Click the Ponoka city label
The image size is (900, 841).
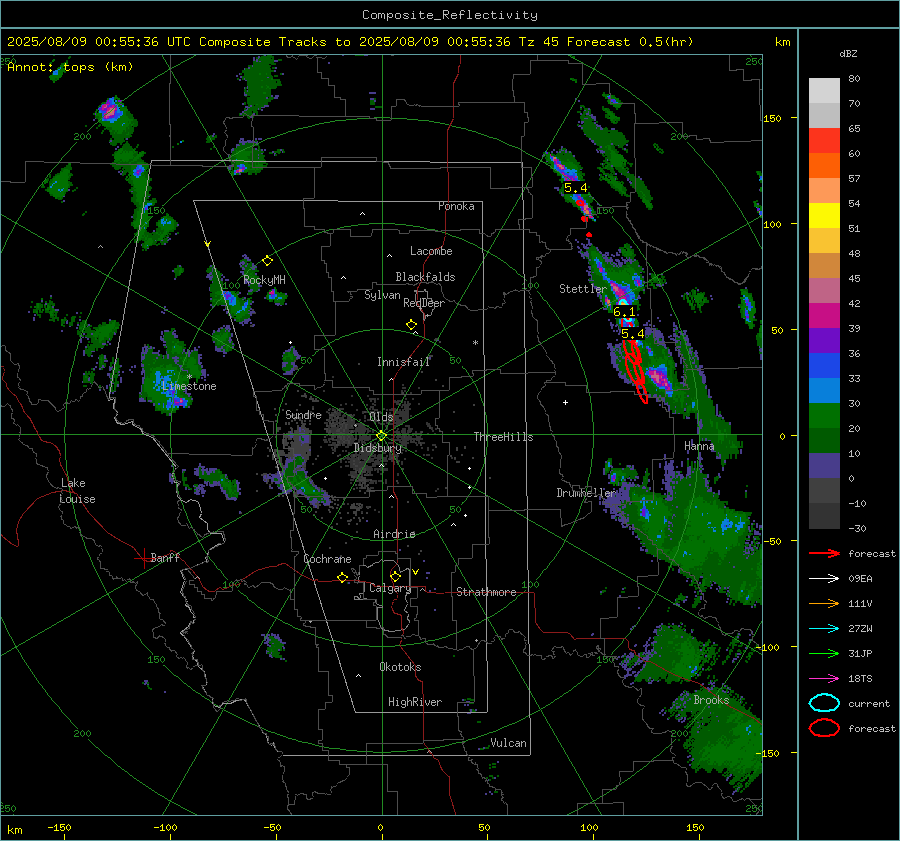(456, 206)
